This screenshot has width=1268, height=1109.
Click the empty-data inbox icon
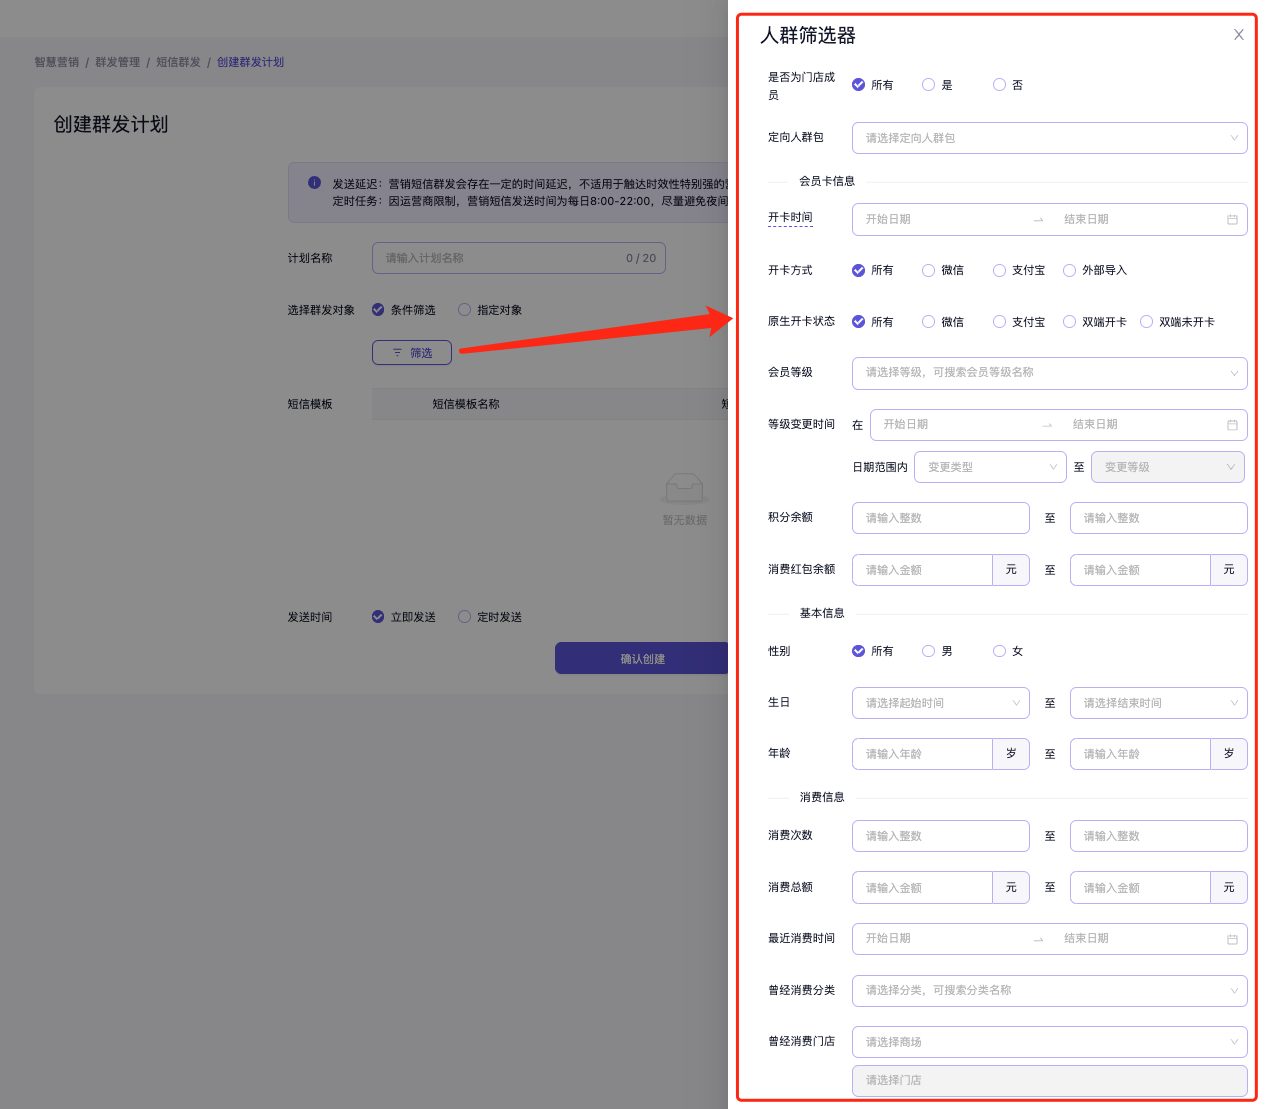pos(684,489)
